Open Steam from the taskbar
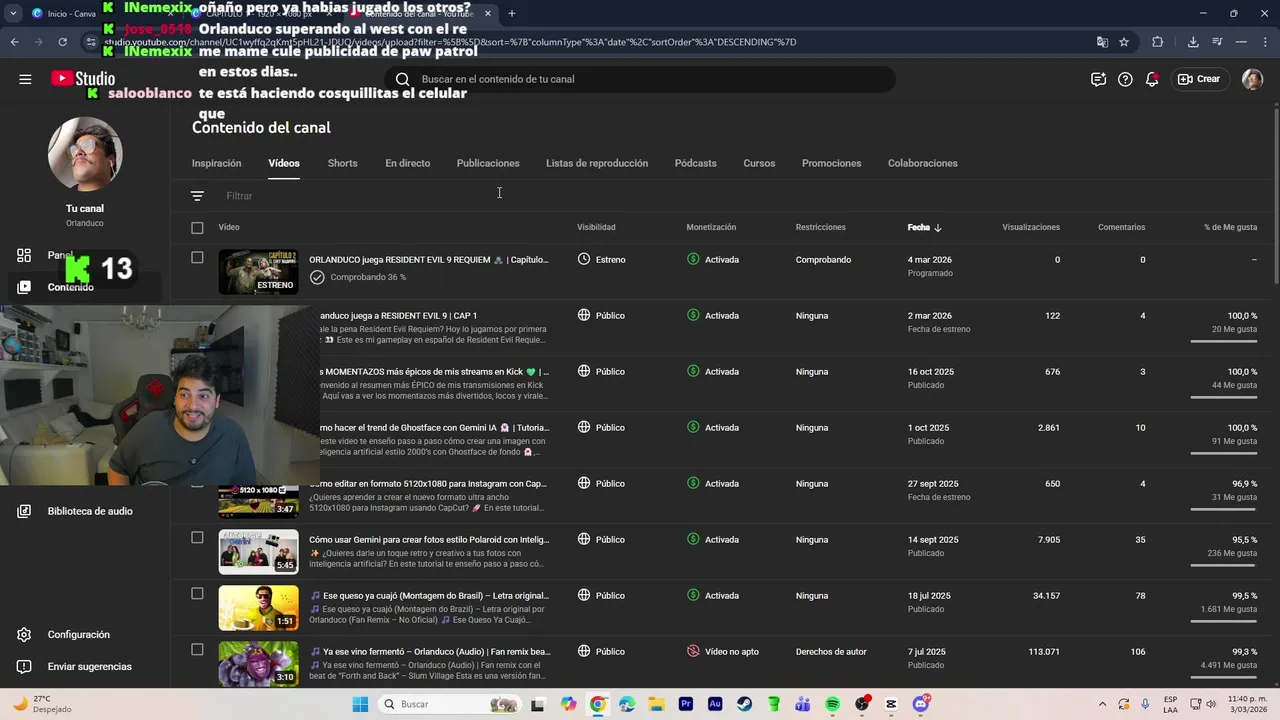Image resolution: width=1280 pixels, height=720 pixels. pyautogui.click(x=744, y=704)
